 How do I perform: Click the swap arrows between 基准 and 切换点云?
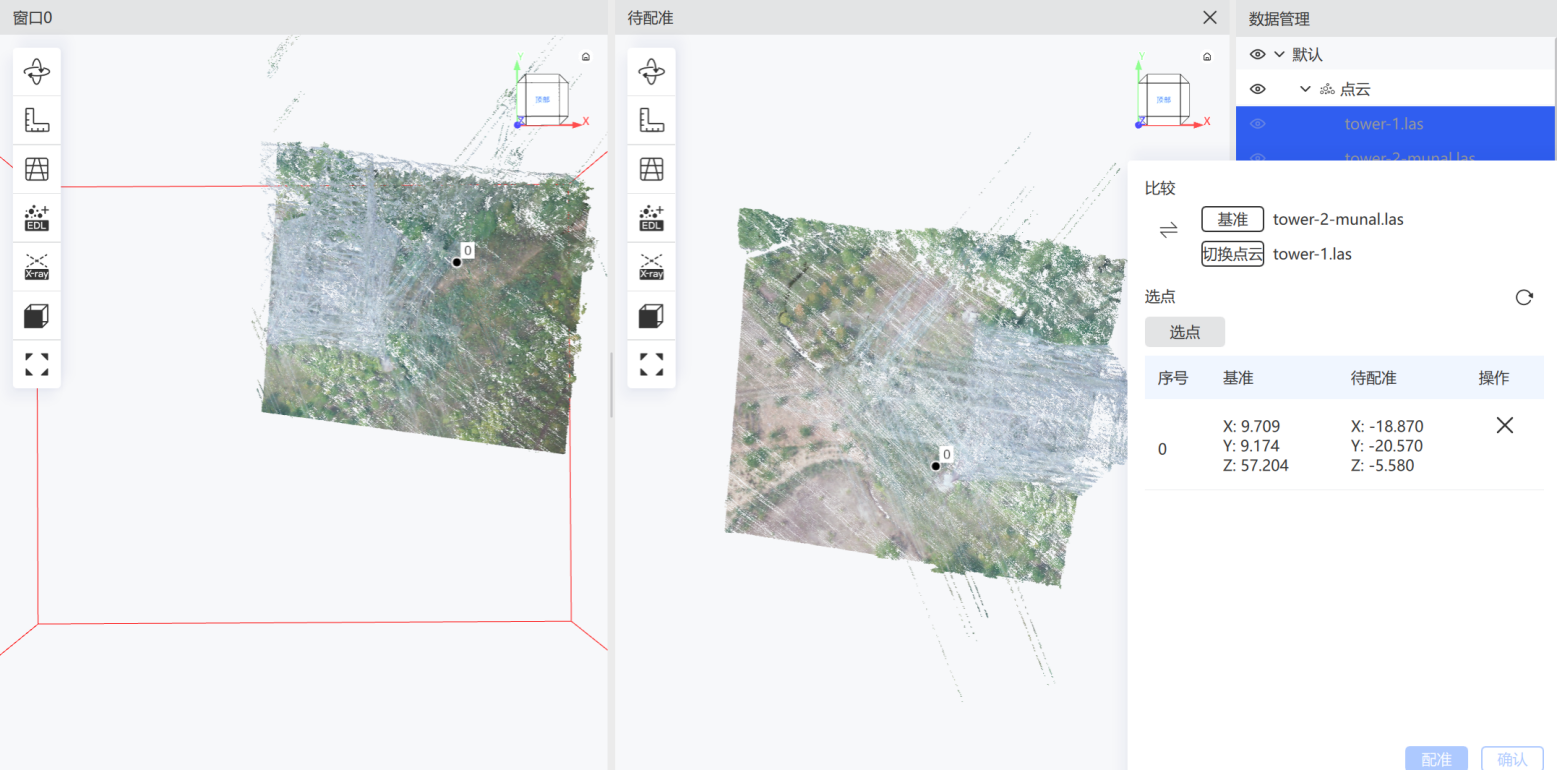[x=1168, y=231]
